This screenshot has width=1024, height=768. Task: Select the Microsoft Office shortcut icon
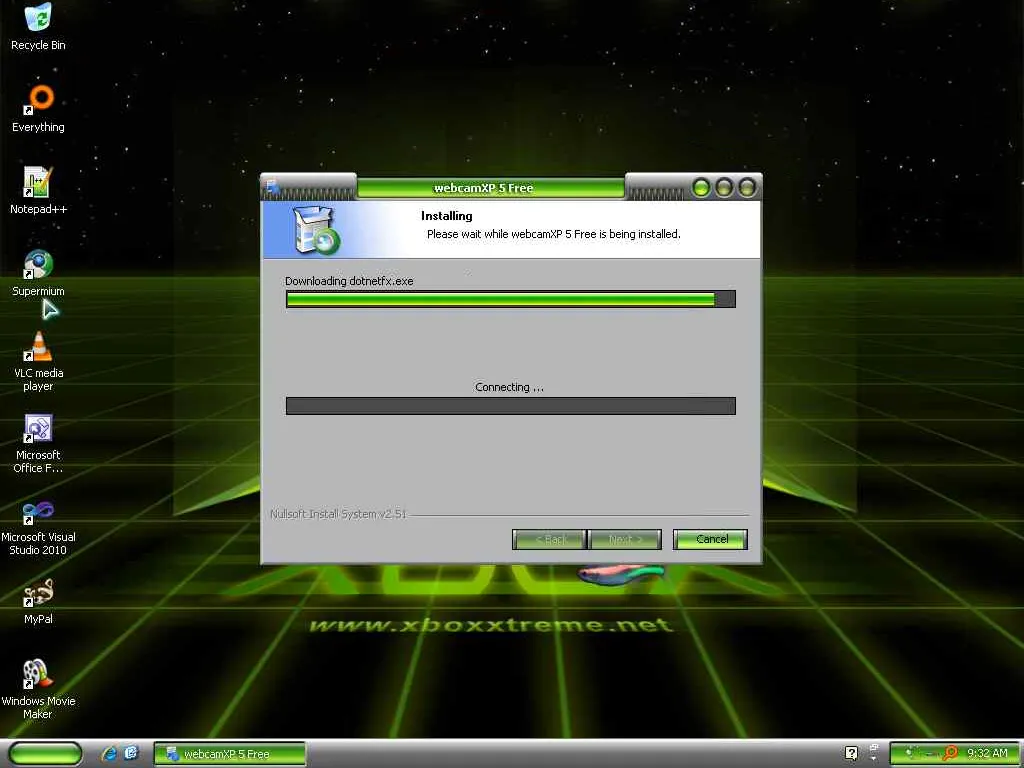click(x=38, y=443)
